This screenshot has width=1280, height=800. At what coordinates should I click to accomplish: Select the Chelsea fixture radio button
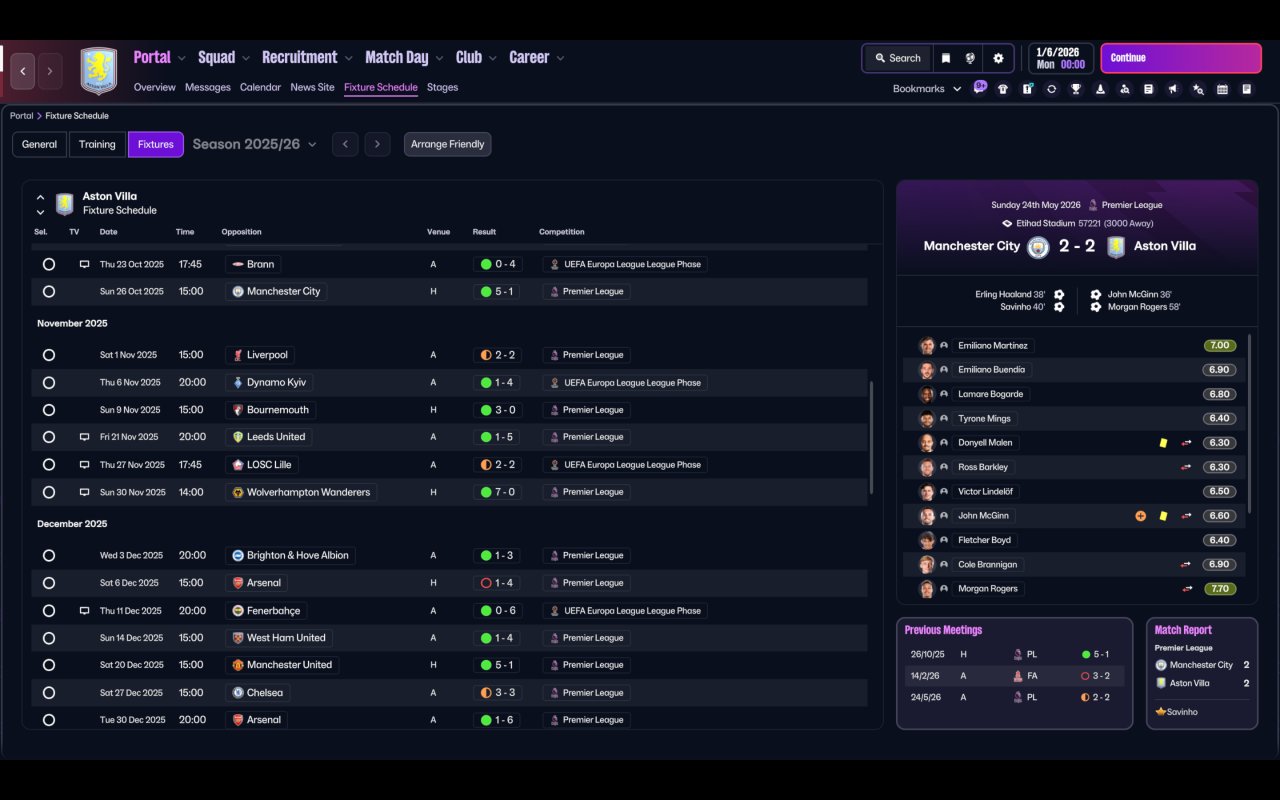(49, 693)
